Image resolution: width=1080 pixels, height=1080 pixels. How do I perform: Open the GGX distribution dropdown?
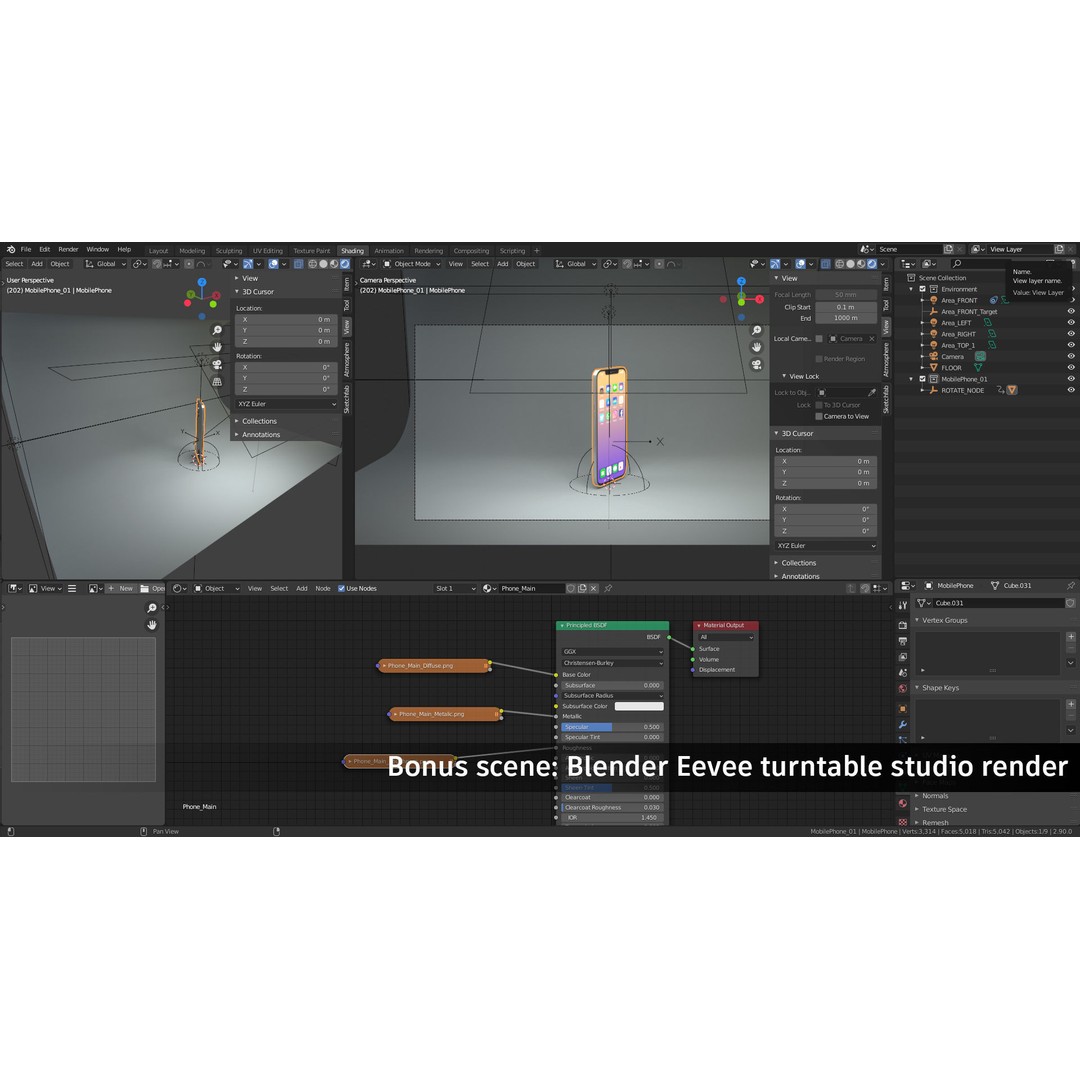point(612,652)
